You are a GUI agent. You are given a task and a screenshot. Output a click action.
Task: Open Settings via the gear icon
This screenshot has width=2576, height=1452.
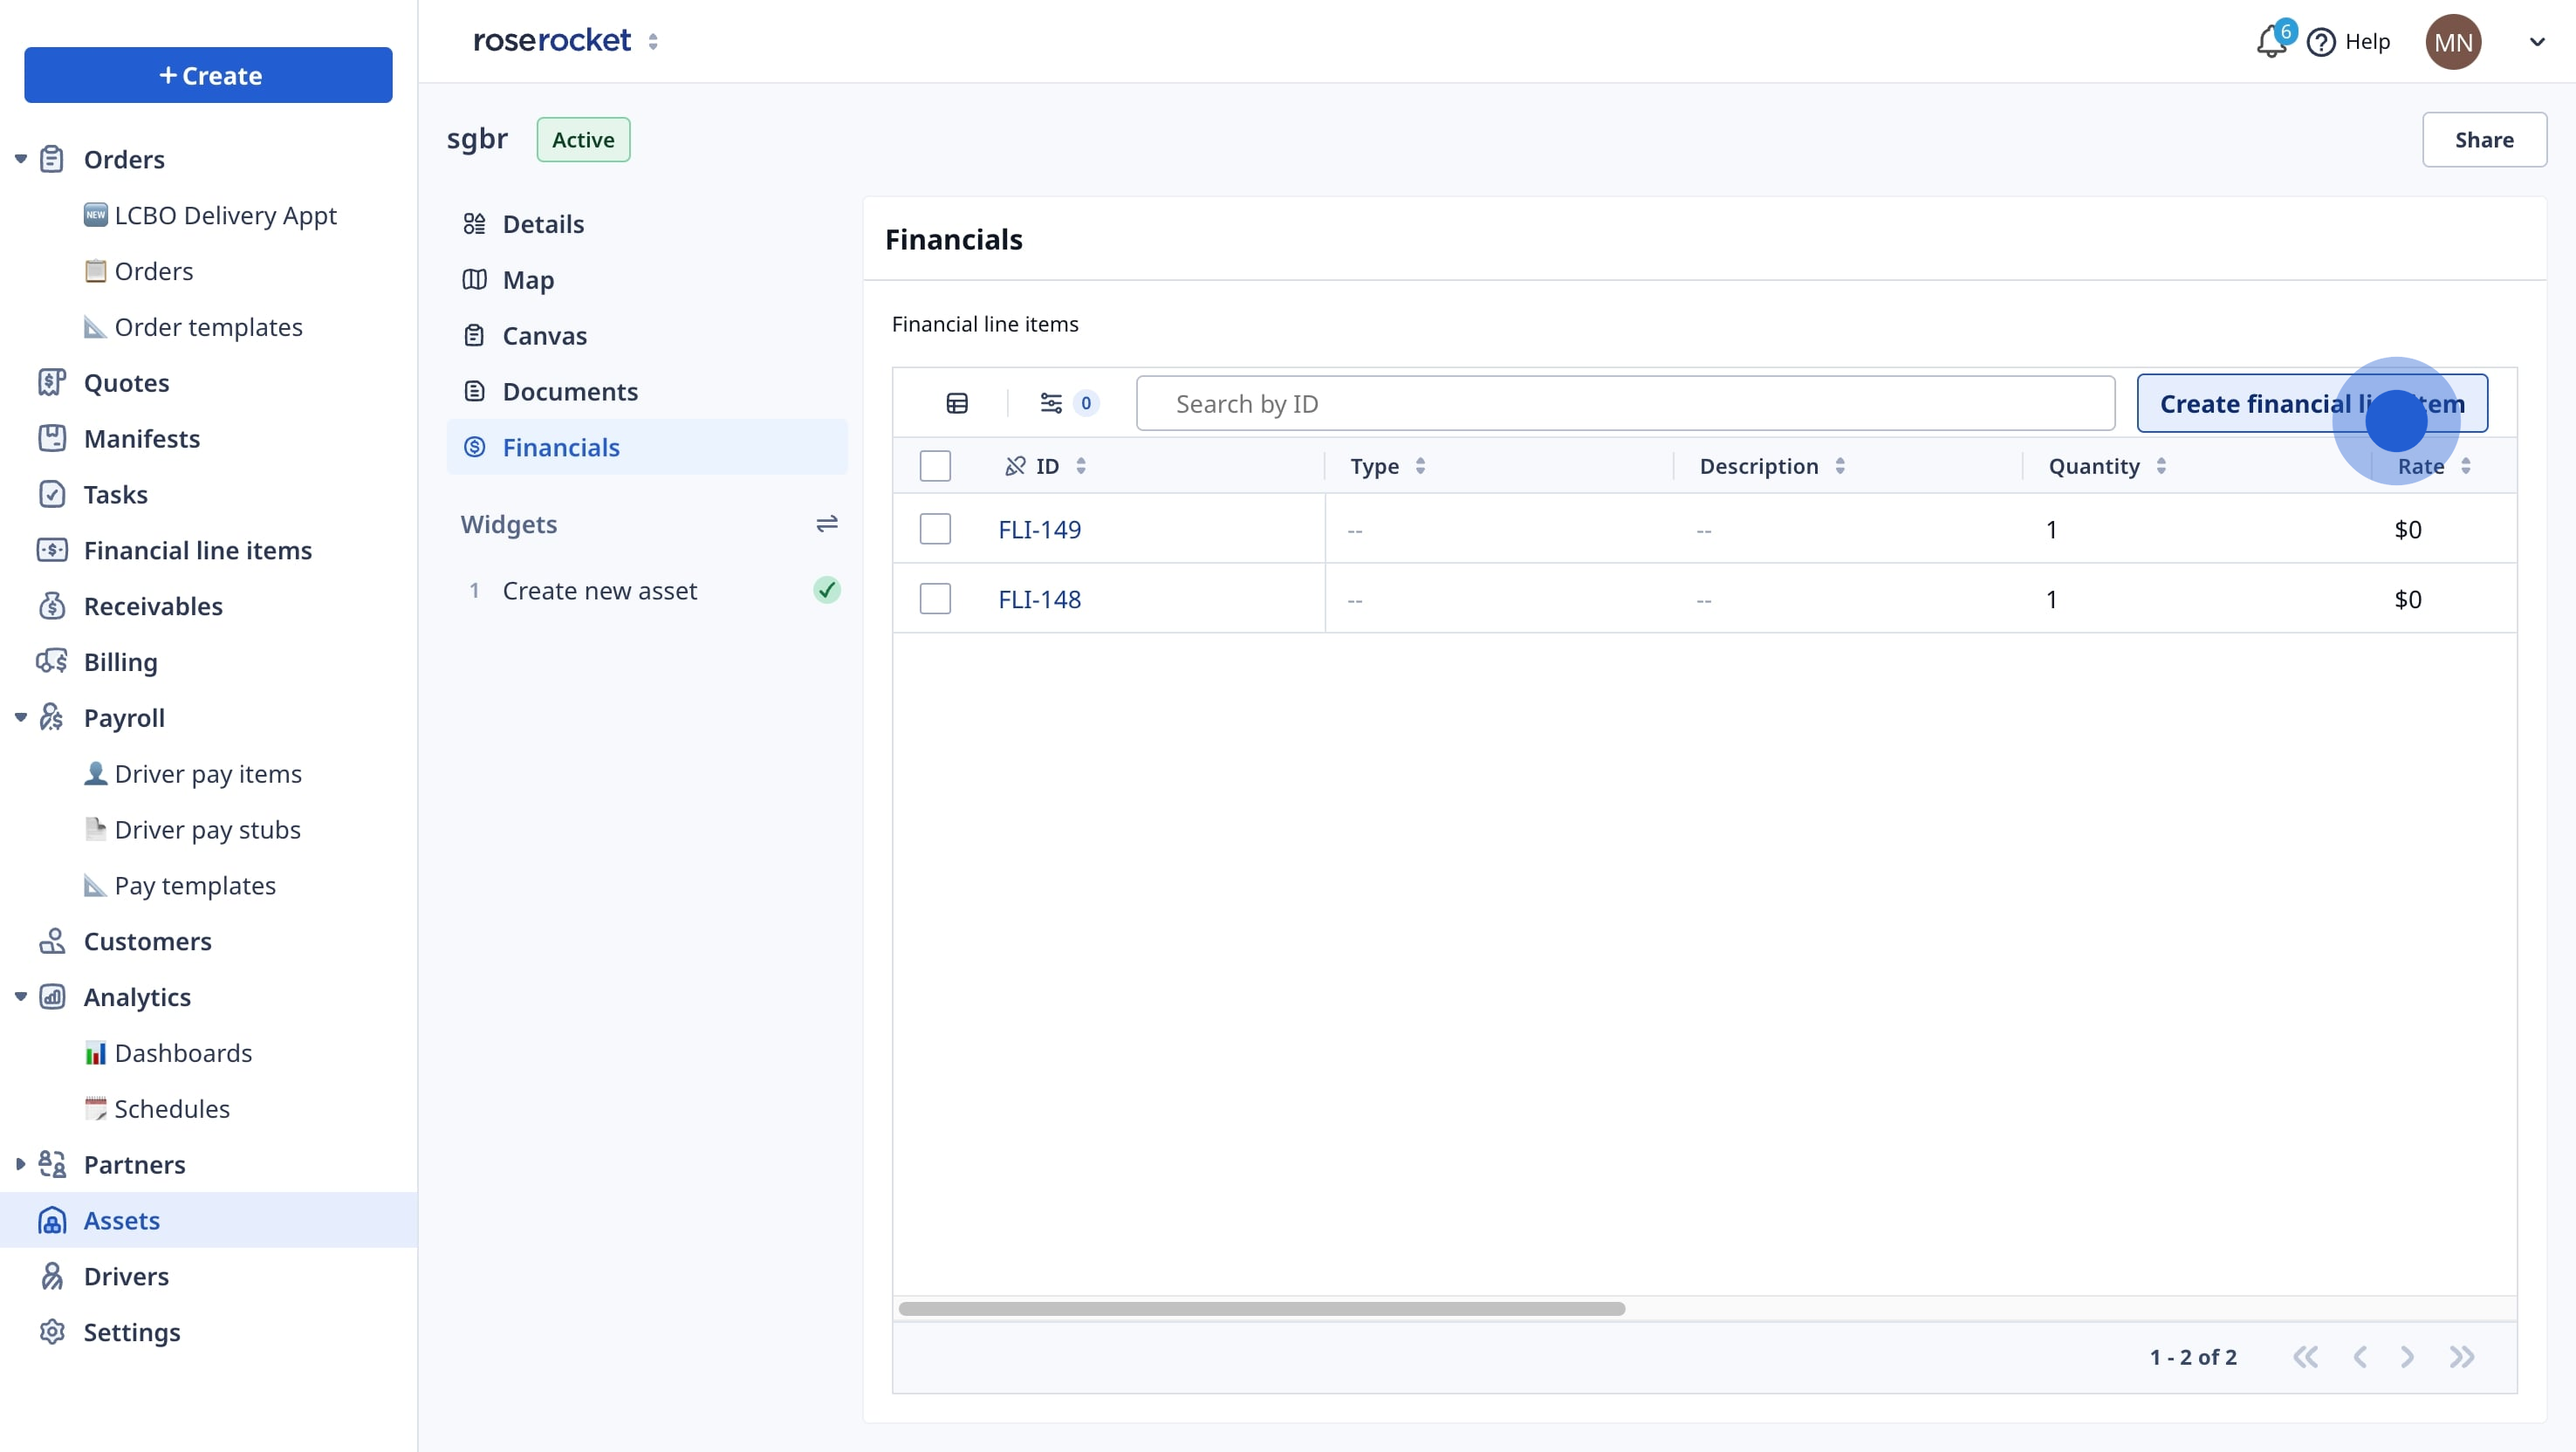[x=52, y=1332]
